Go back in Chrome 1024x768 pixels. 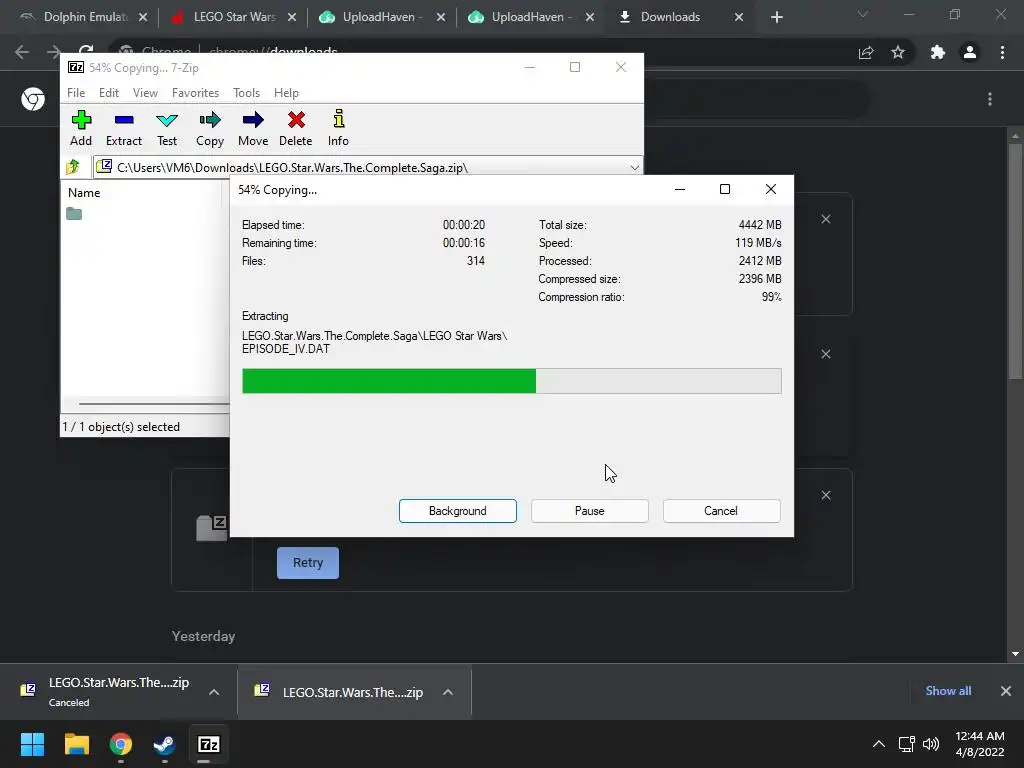click(x=22, y=52)
